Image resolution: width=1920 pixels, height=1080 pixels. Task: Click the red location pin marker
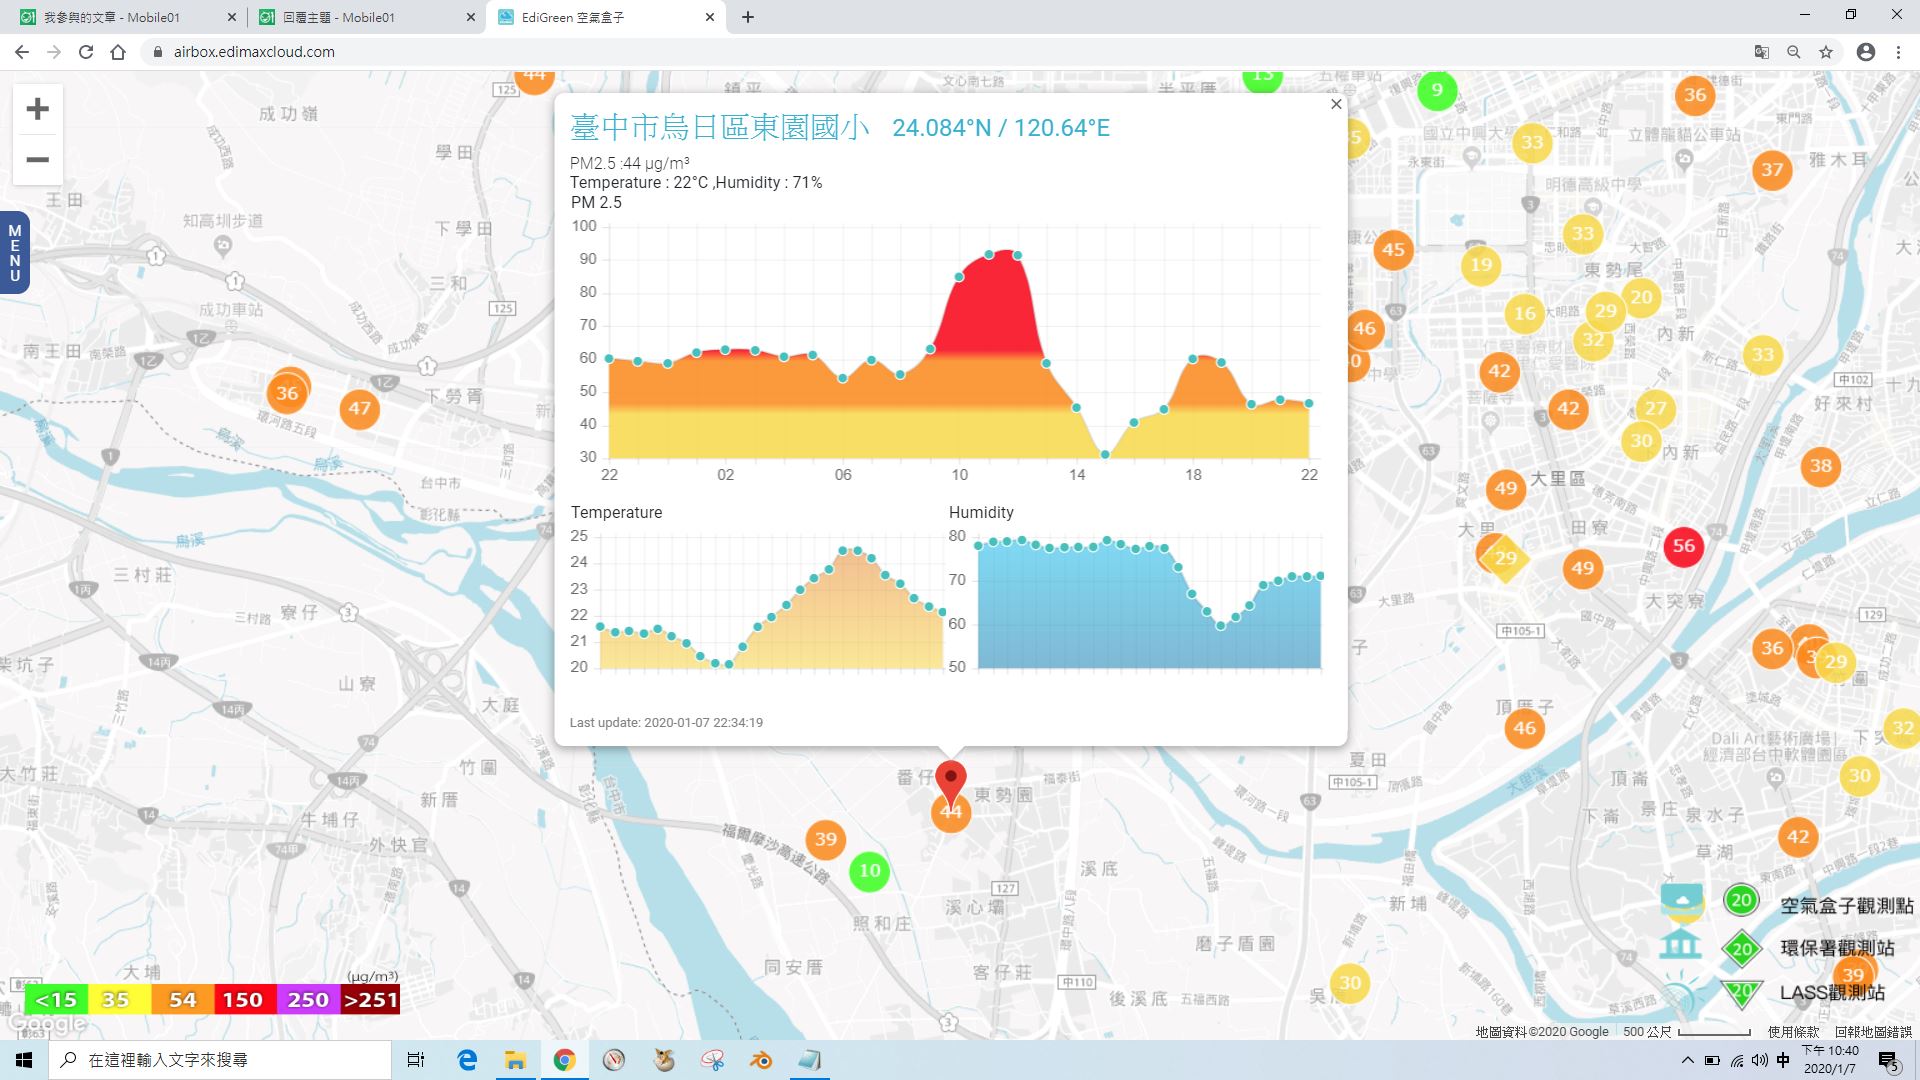tap(951, 783)
